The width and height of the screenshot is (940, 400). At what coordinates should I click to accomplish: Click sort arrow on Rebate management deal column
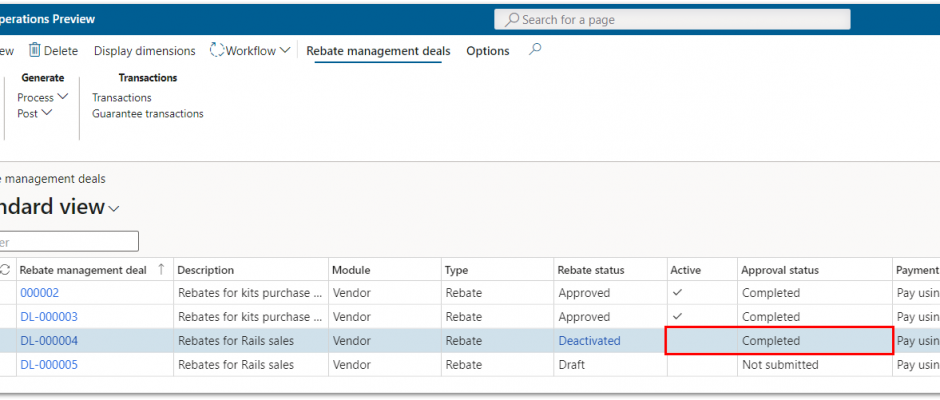pyautogui.click(x=161, y=270)
